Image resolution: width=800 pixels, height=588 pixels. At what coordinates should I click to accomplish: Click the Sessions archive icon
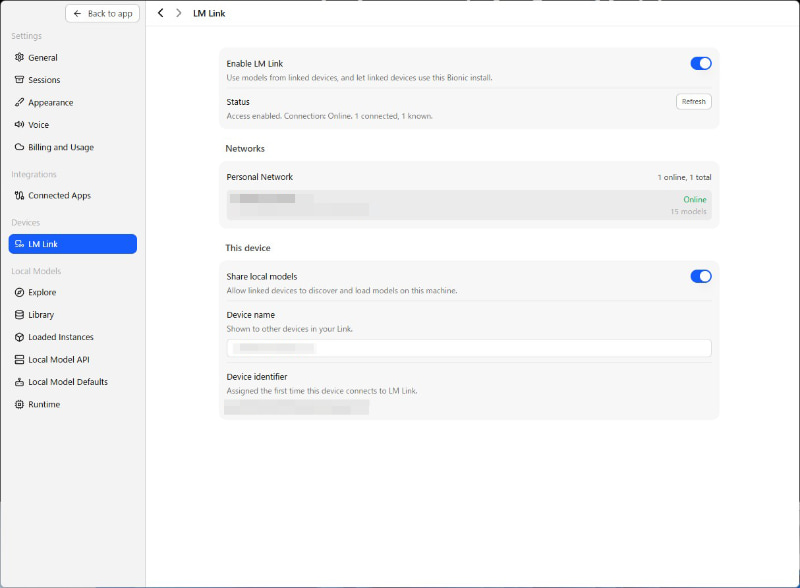pyautogui.click(x=19, y=80)
